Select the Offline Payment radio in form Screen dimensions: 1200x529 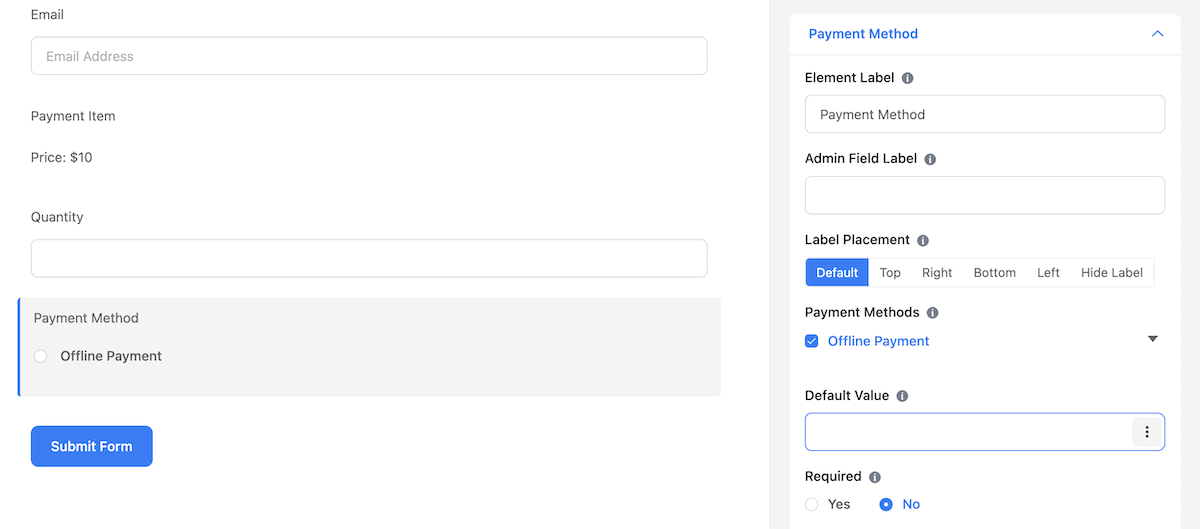coord(40,356)
